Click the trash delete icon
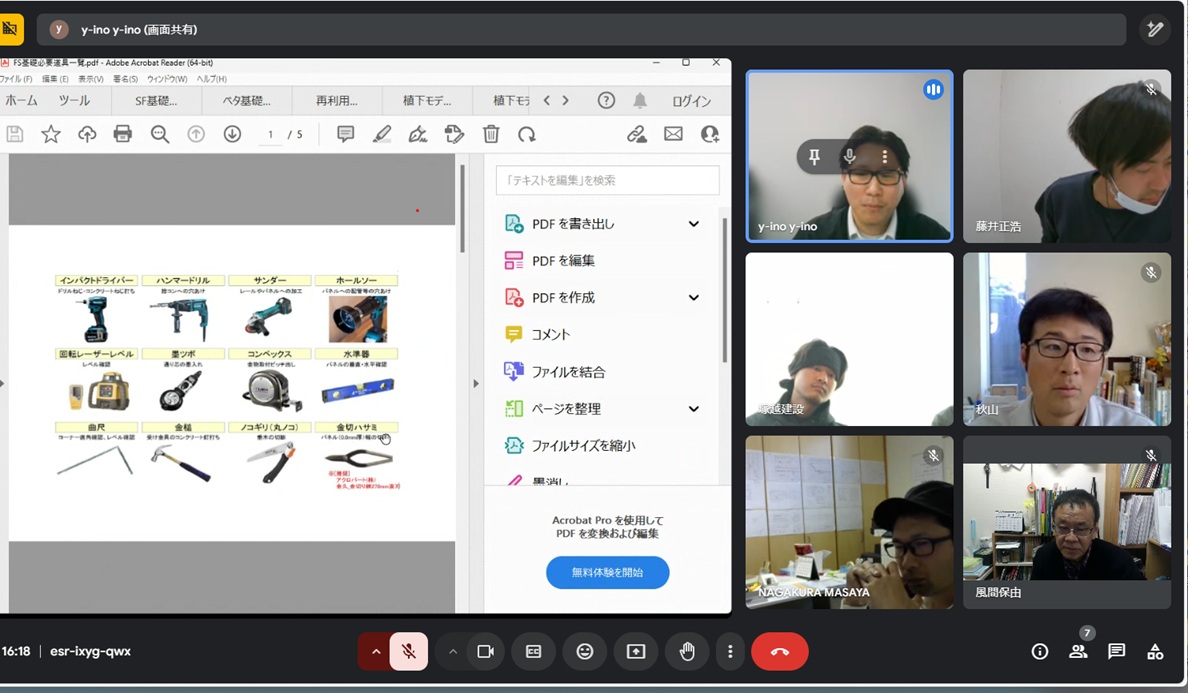 [491, 134]
